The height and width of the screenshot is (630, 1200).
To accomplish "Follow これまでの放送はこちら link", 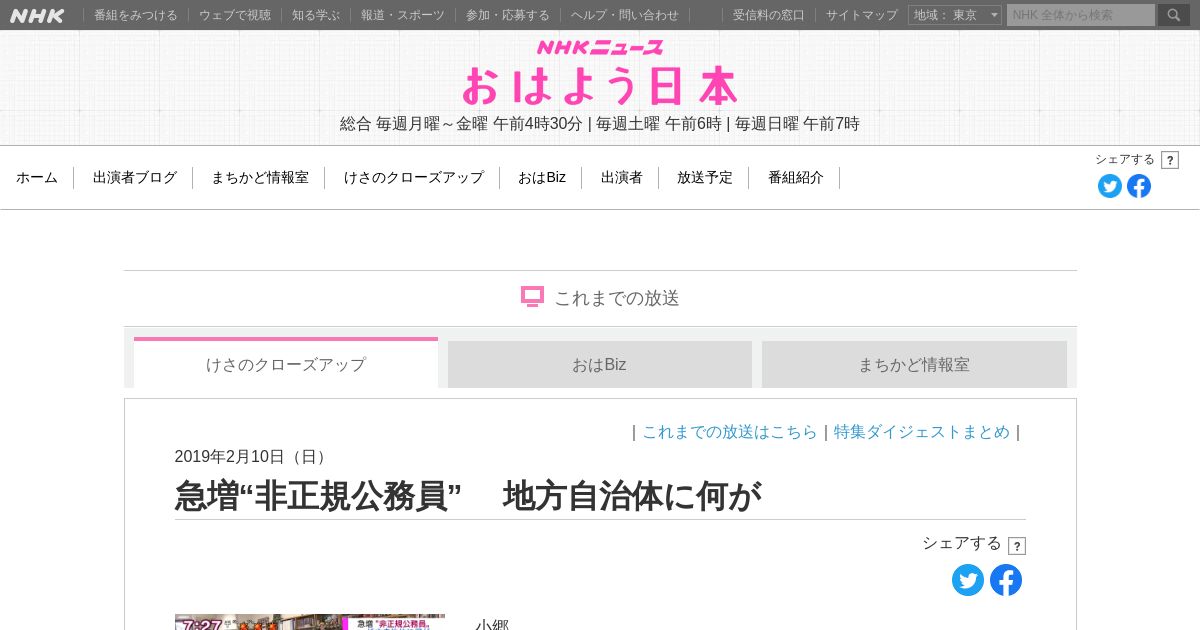I will [x=730, y=432].
